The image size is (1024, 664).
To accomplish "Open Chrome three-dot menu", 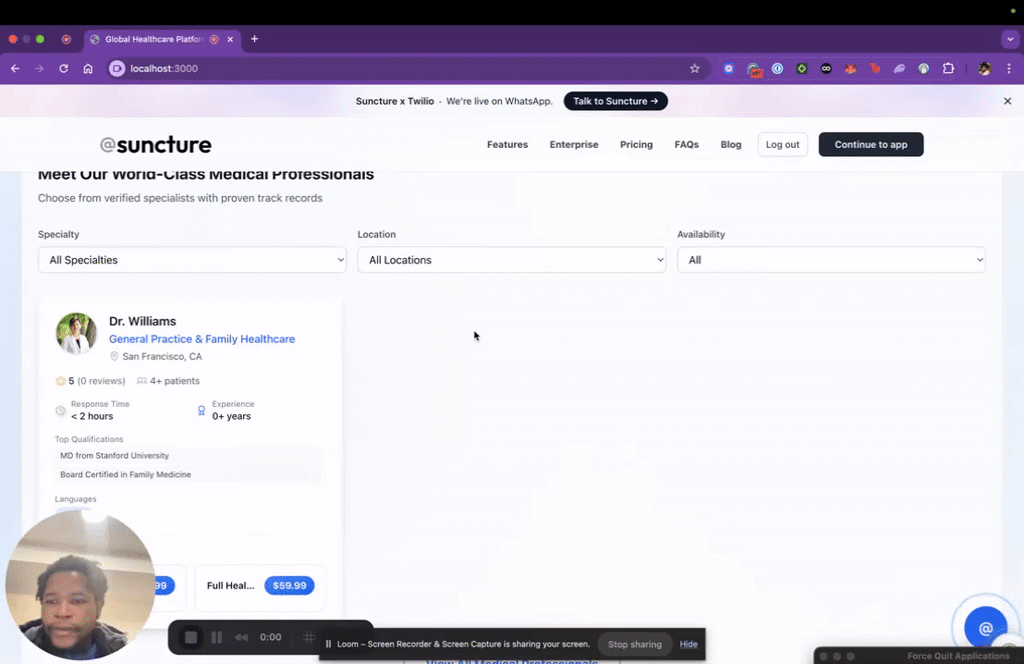I will coord(1010,69).
